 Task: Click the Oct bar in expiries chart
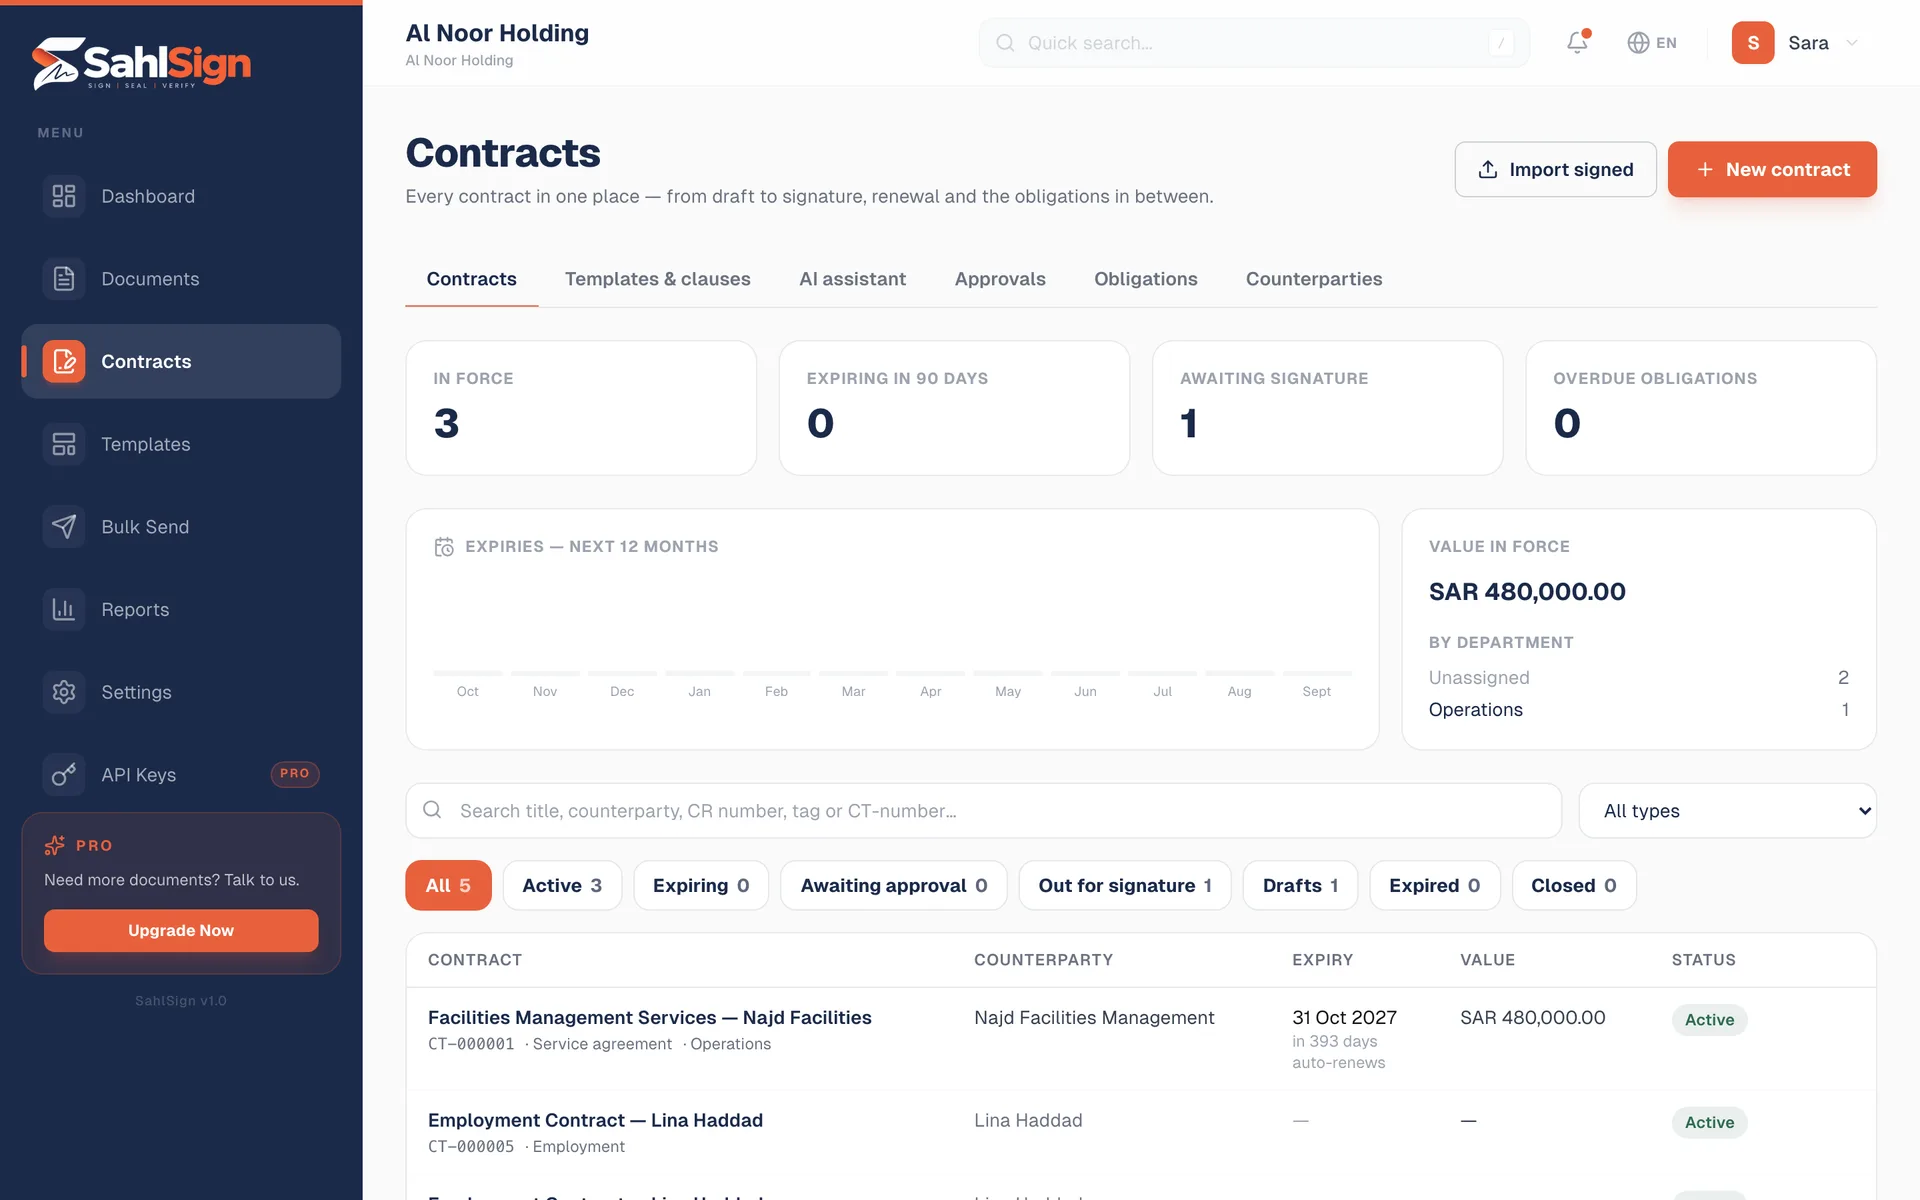click(x=468, y=673)
